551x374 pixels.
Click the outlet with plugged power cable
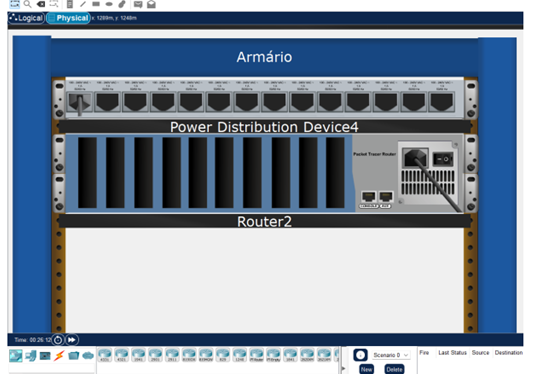tap(80, 103)
